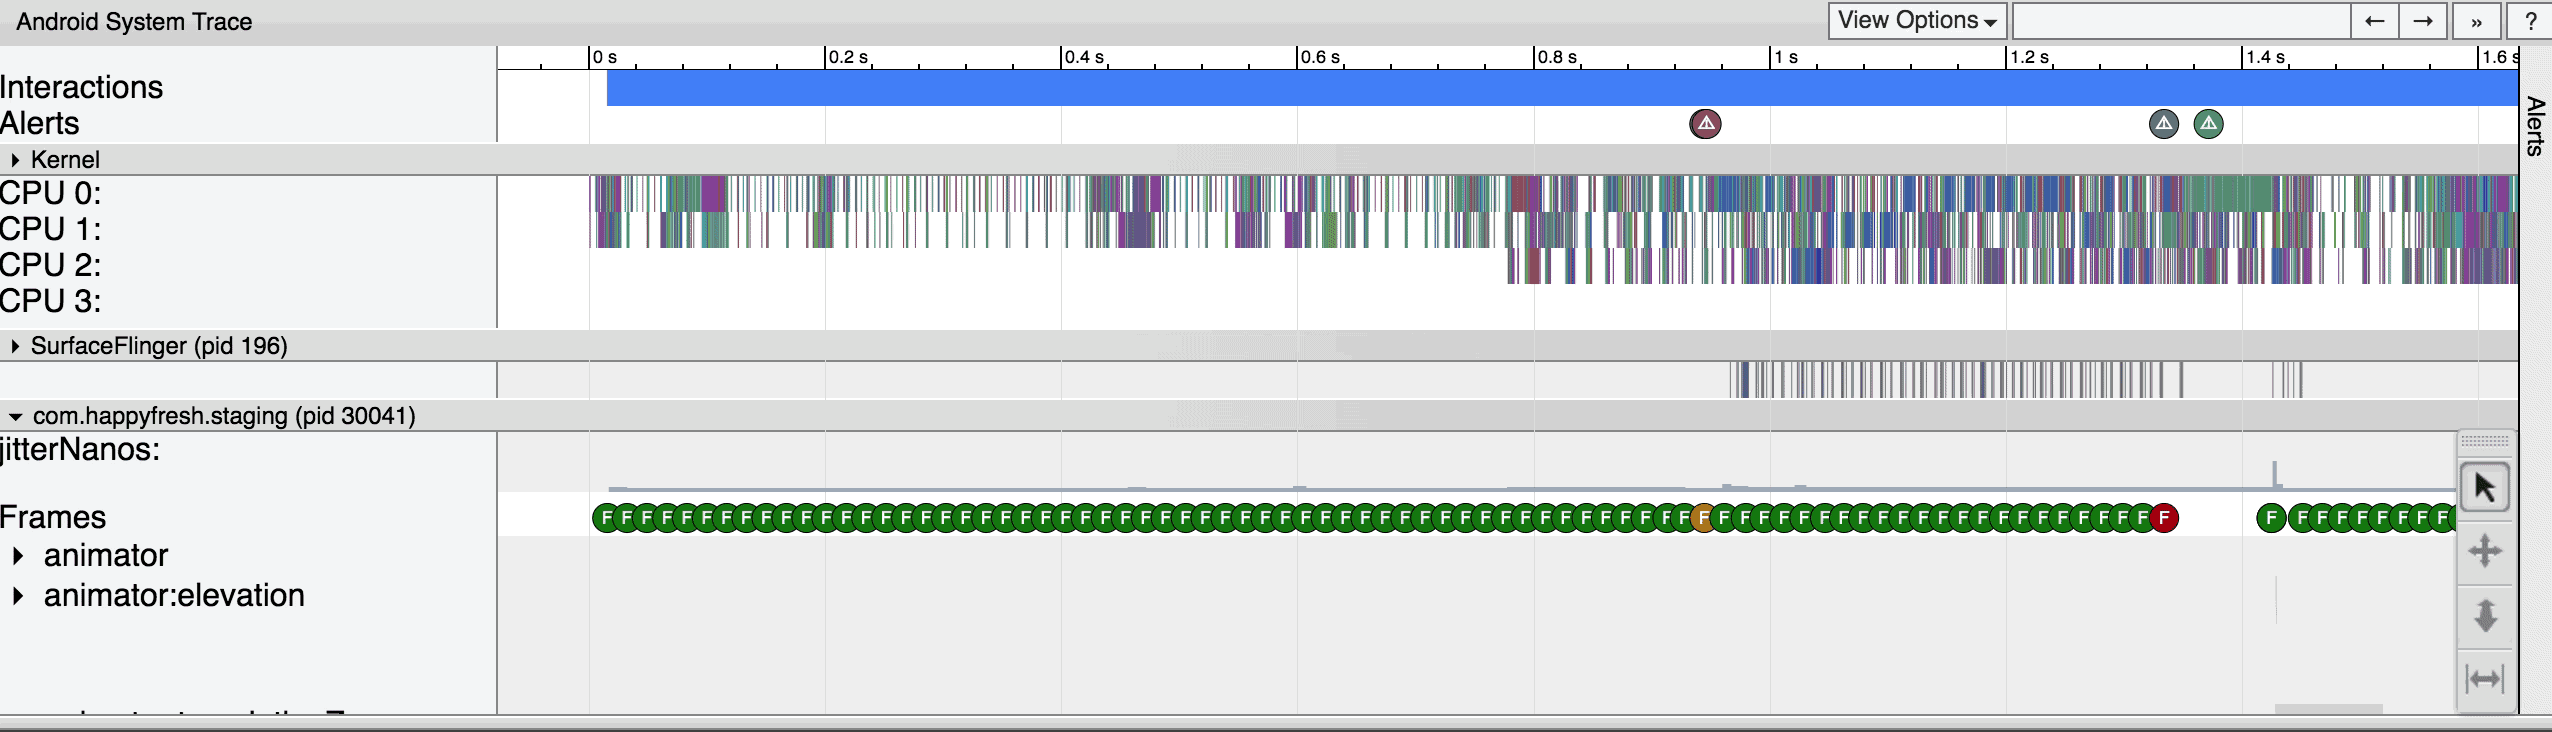
Task: Expand the animator:elevation track
Action: (18, 595)
